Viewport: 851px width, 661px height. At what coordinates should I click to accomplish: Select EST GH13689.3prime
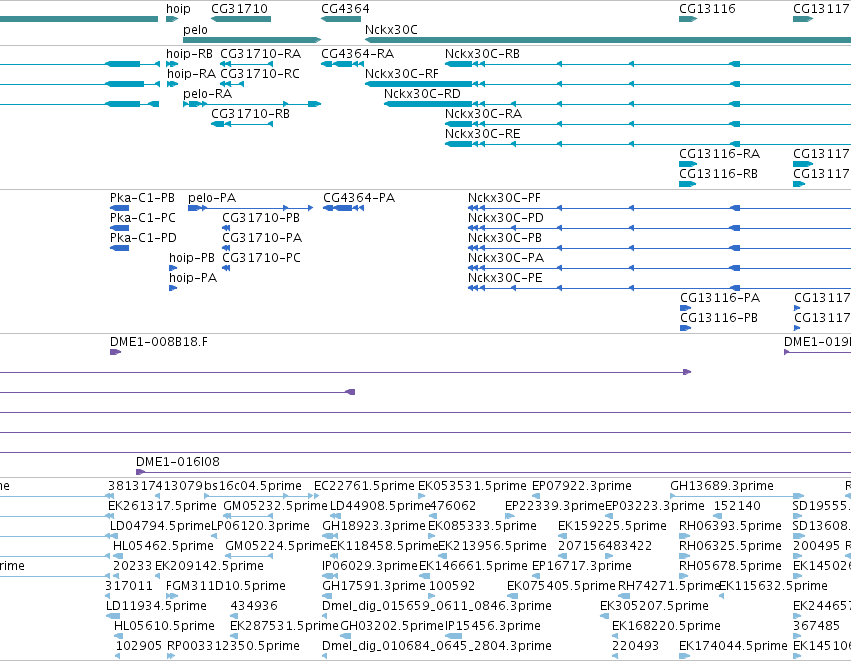pos(722,486)
